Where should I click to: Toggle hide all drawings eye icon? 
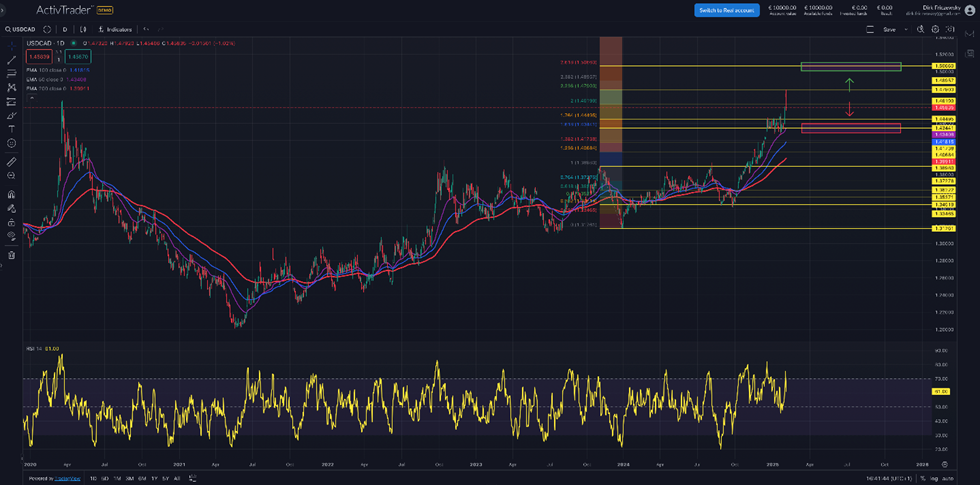click(x=11, y=236)
